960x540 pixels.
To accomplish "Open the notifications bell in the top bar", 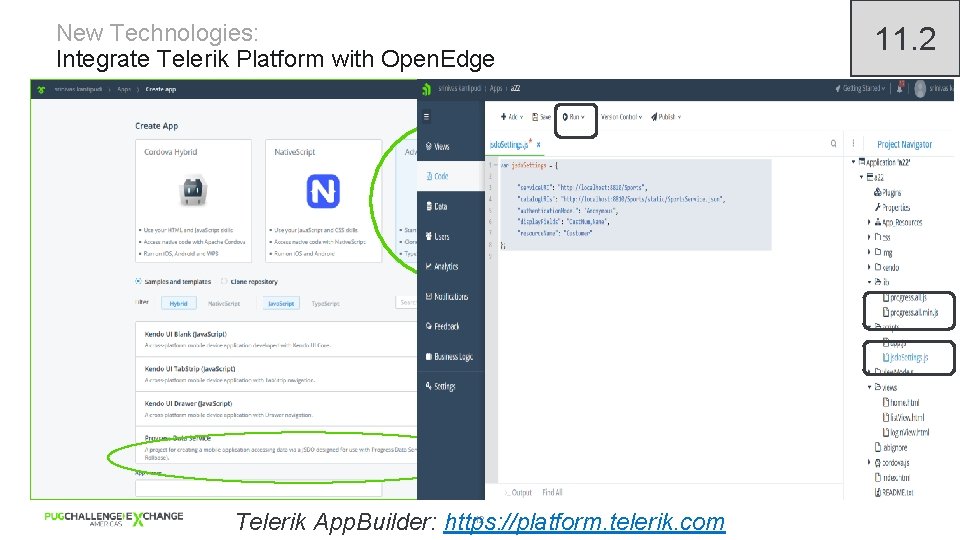I will tap(900, 88).
